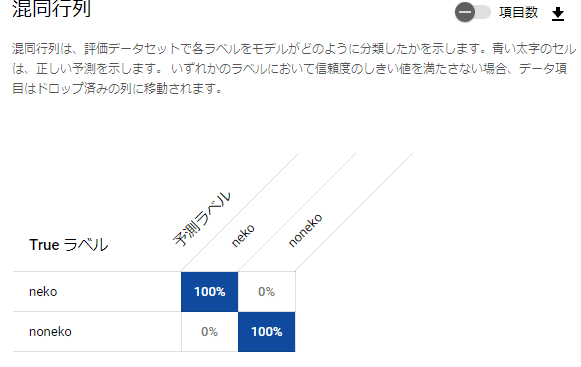The width and height of the screenshot is (581, 367).
Task: Toggle the 項目数 item count switch
Action: click(x=473, y=12)
